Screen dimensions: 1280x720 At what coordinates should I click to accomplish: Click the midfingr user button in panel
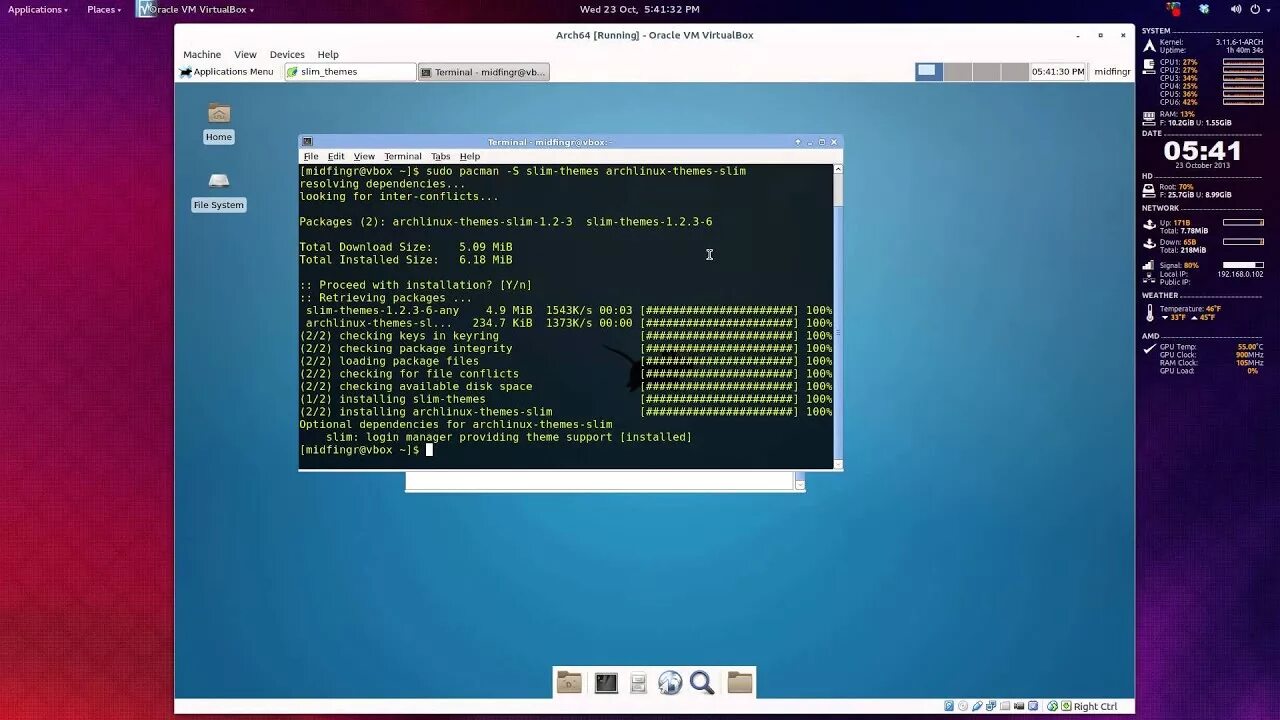pos(1112,72)
